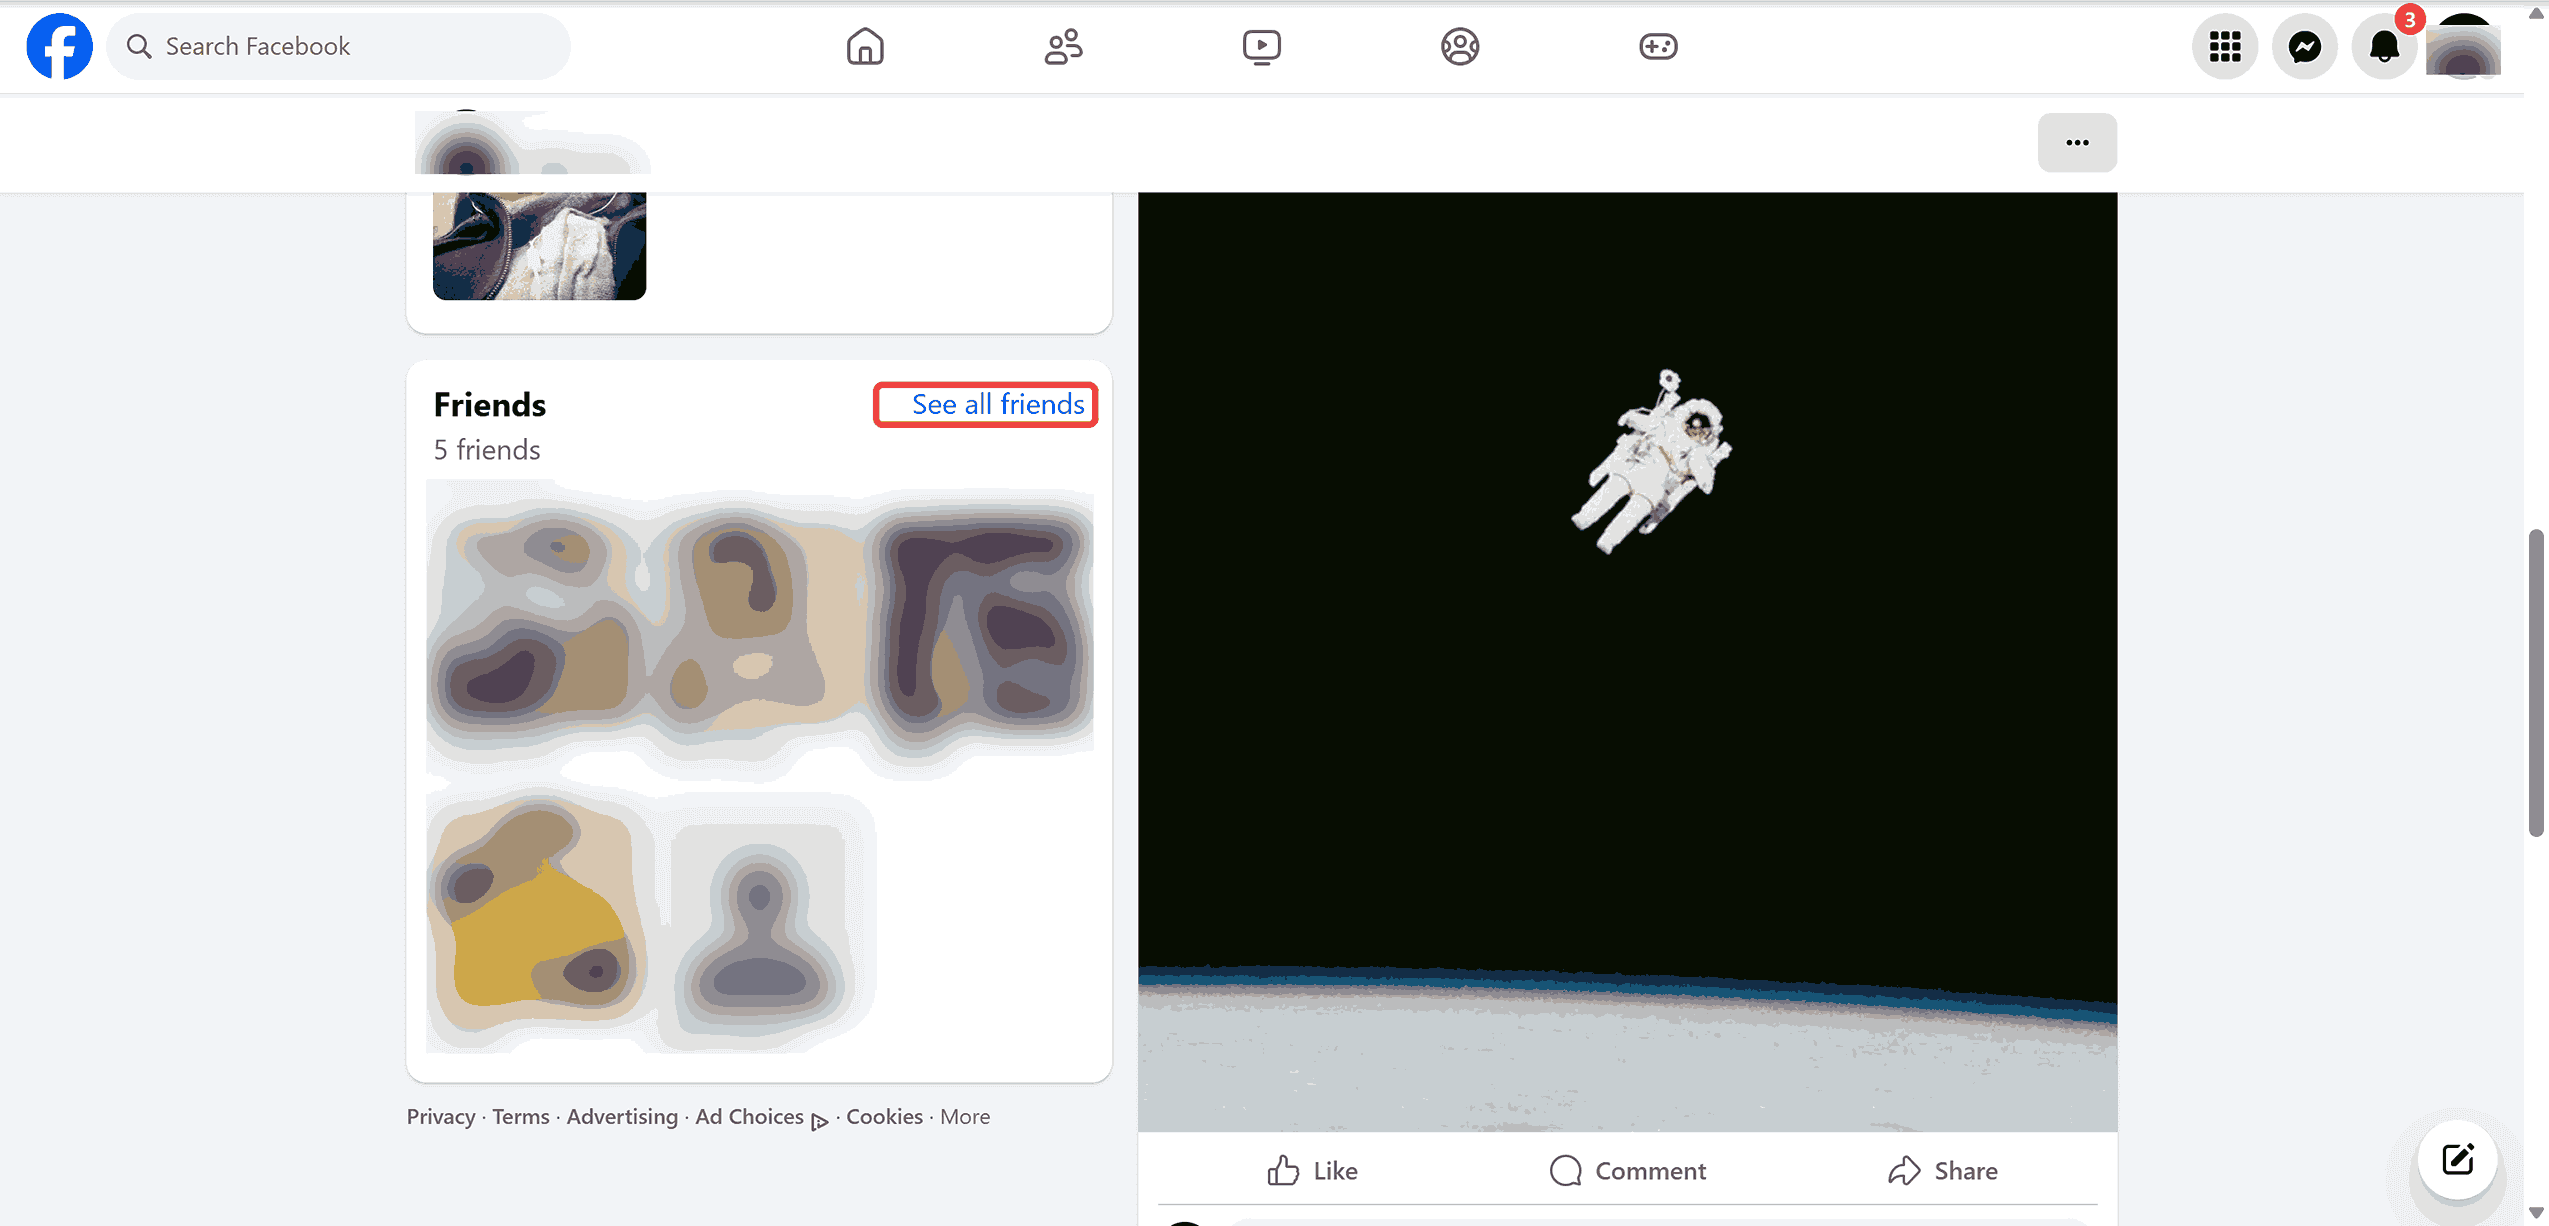Go to the Home tab
Viewport: 2549px width, 1226px height.
pyautogui.click(x=864, y=46)
